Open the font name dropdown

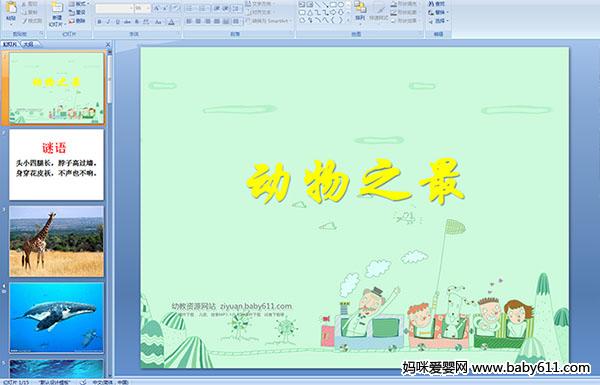pos(131,8)
